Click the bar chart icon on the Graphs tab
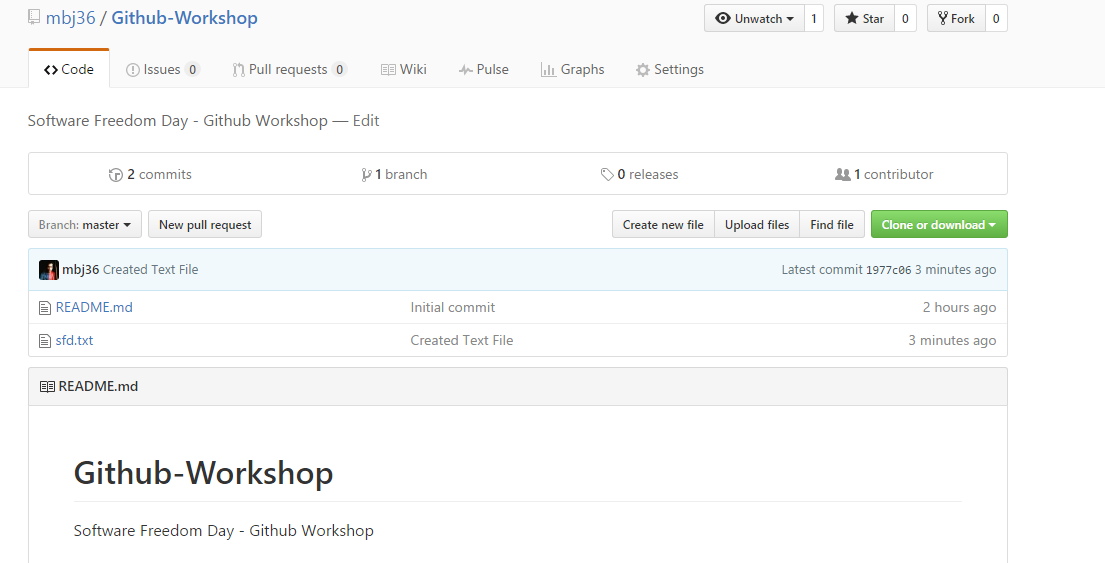Image resolution: width=1105 pixels, height=563 pixels. (x=548, y=70)
